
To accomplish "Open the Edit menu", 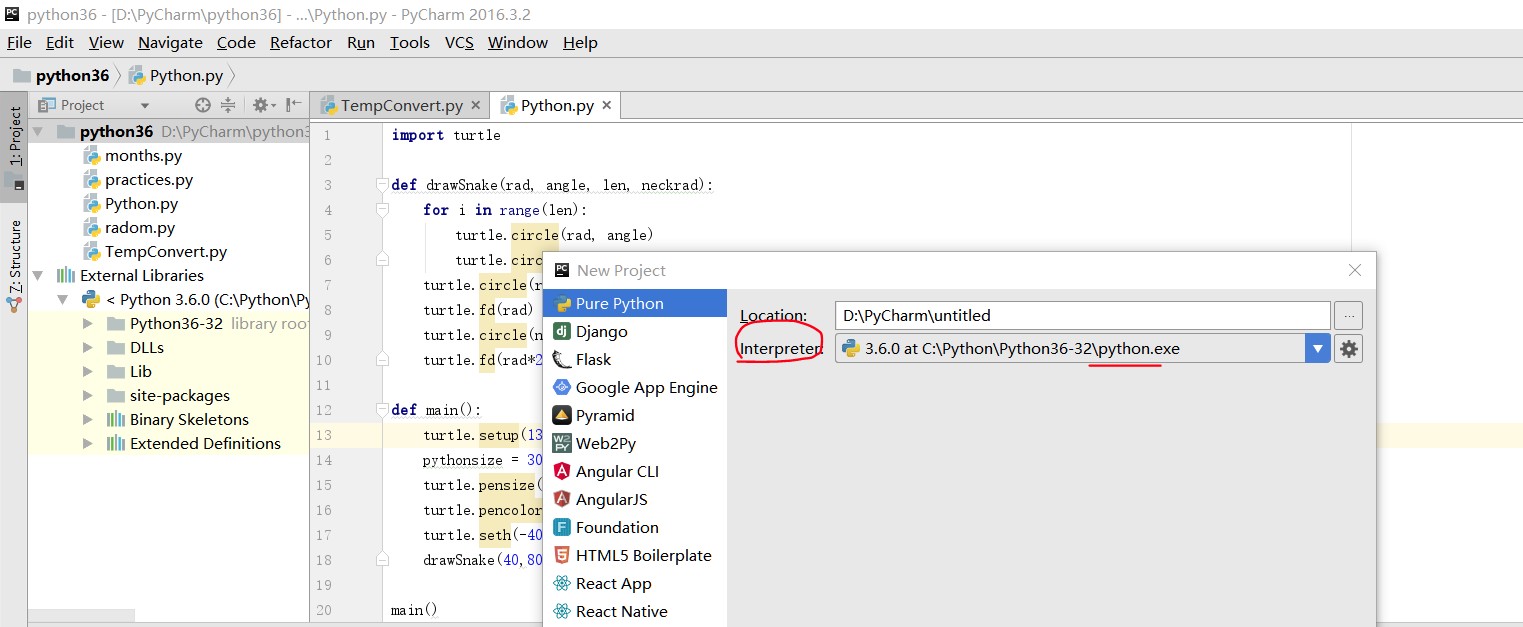I will 60,42.
